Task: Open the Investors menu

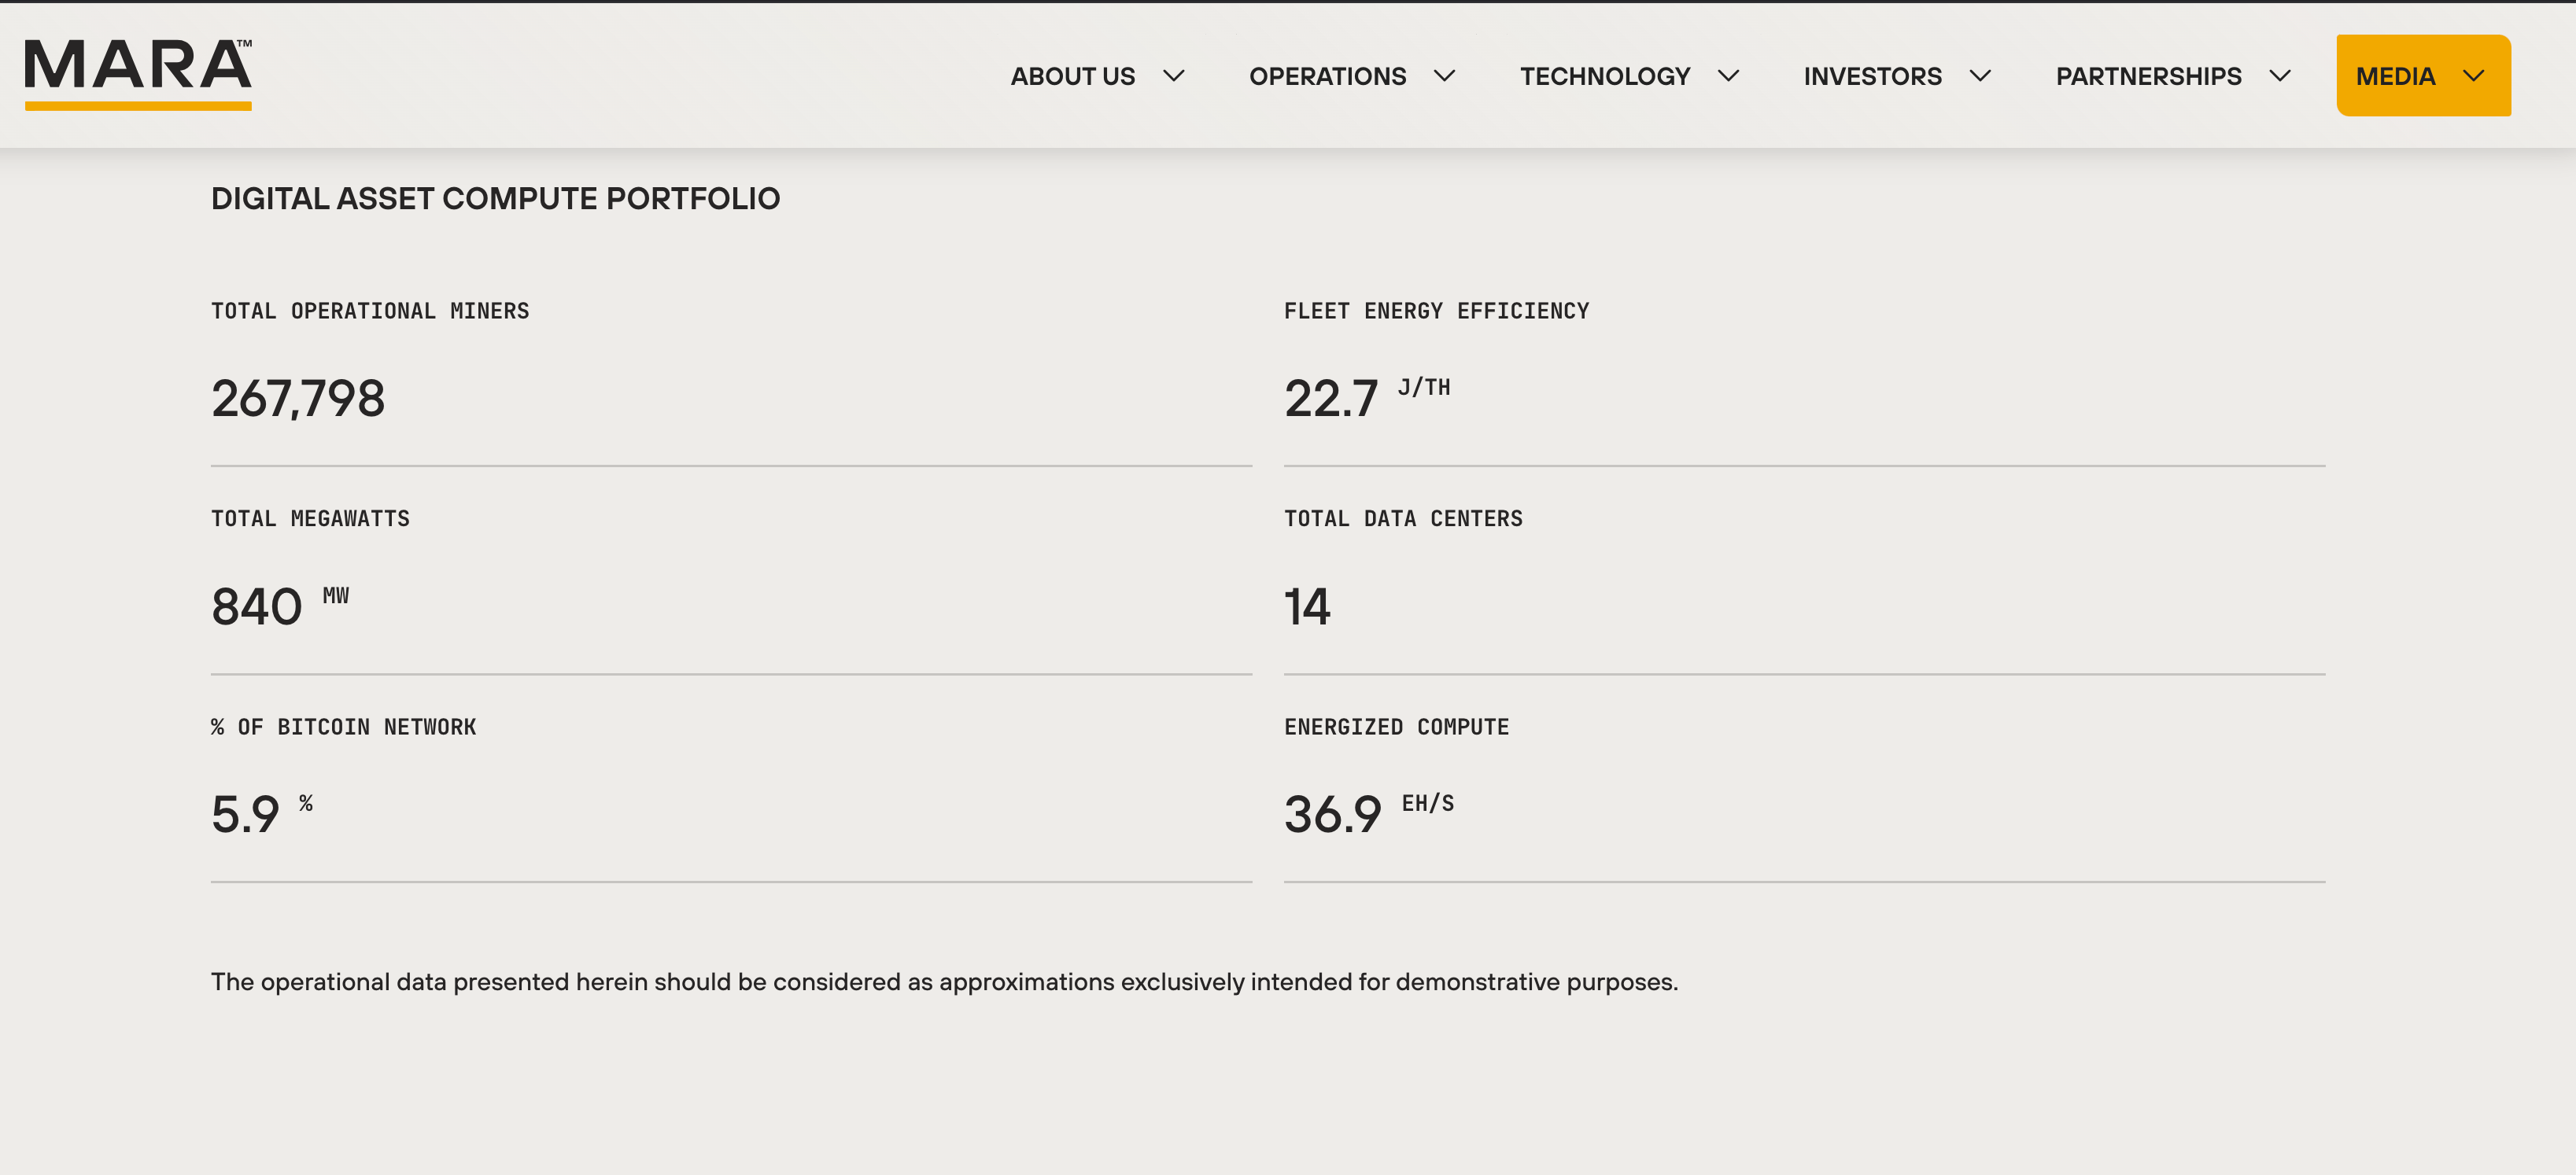Action: point(1872,76)
